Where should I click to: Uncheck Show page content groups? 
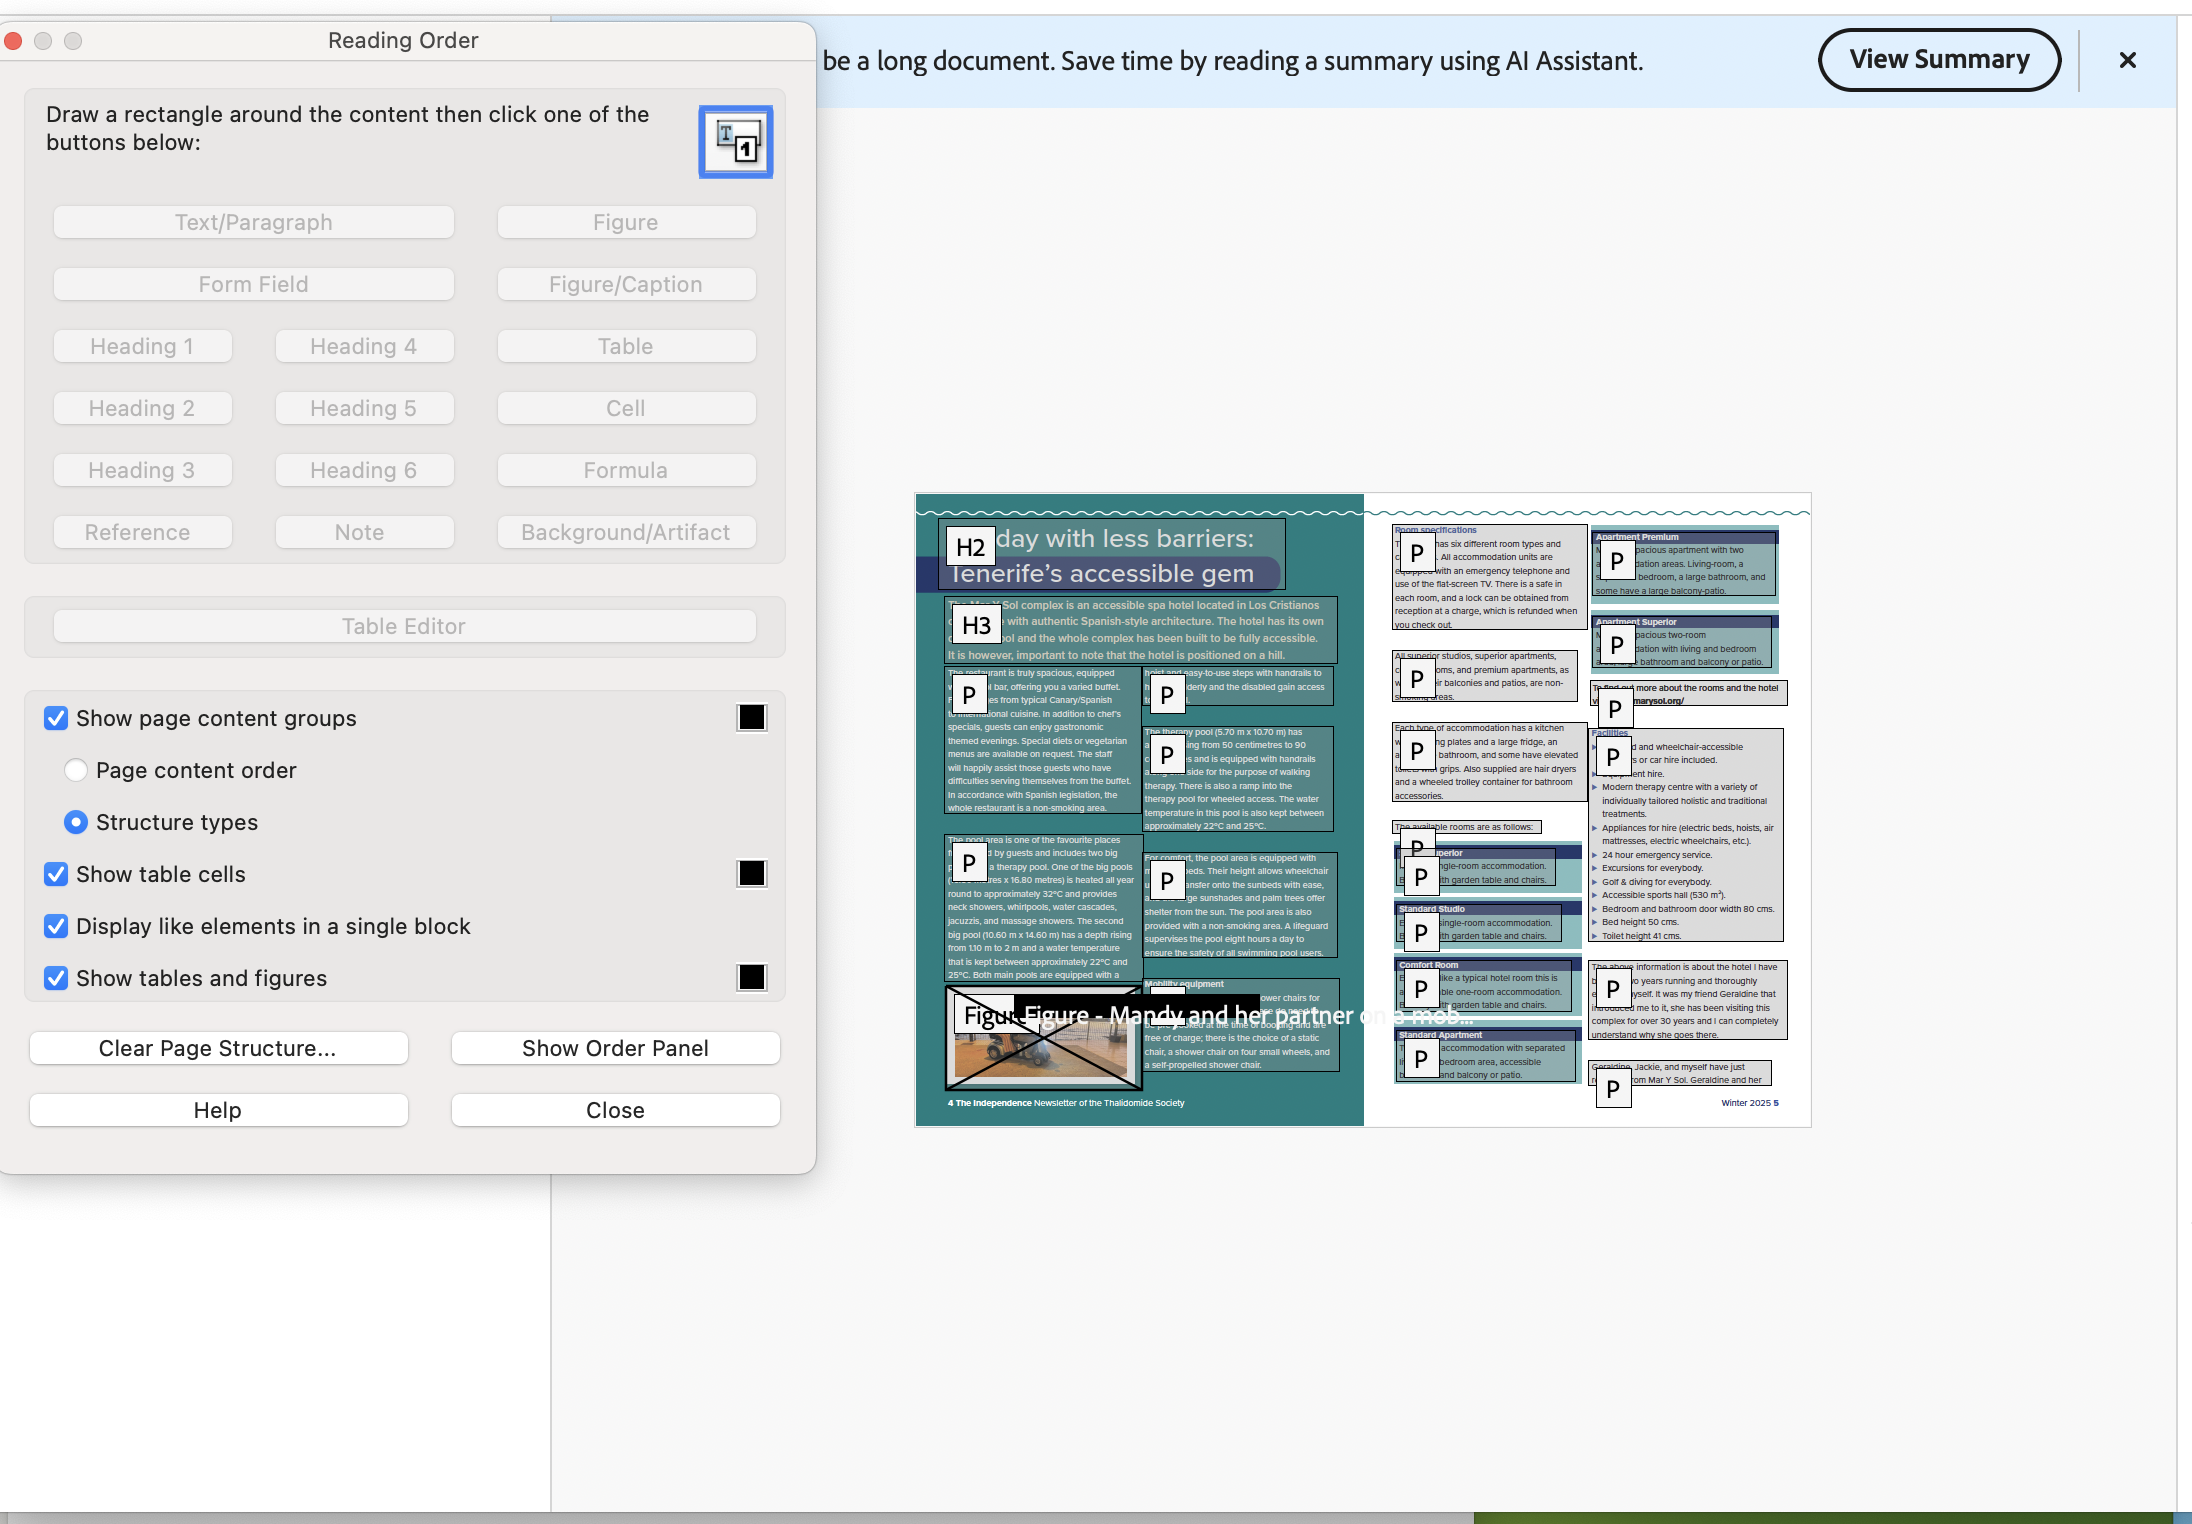coord(57,718)
